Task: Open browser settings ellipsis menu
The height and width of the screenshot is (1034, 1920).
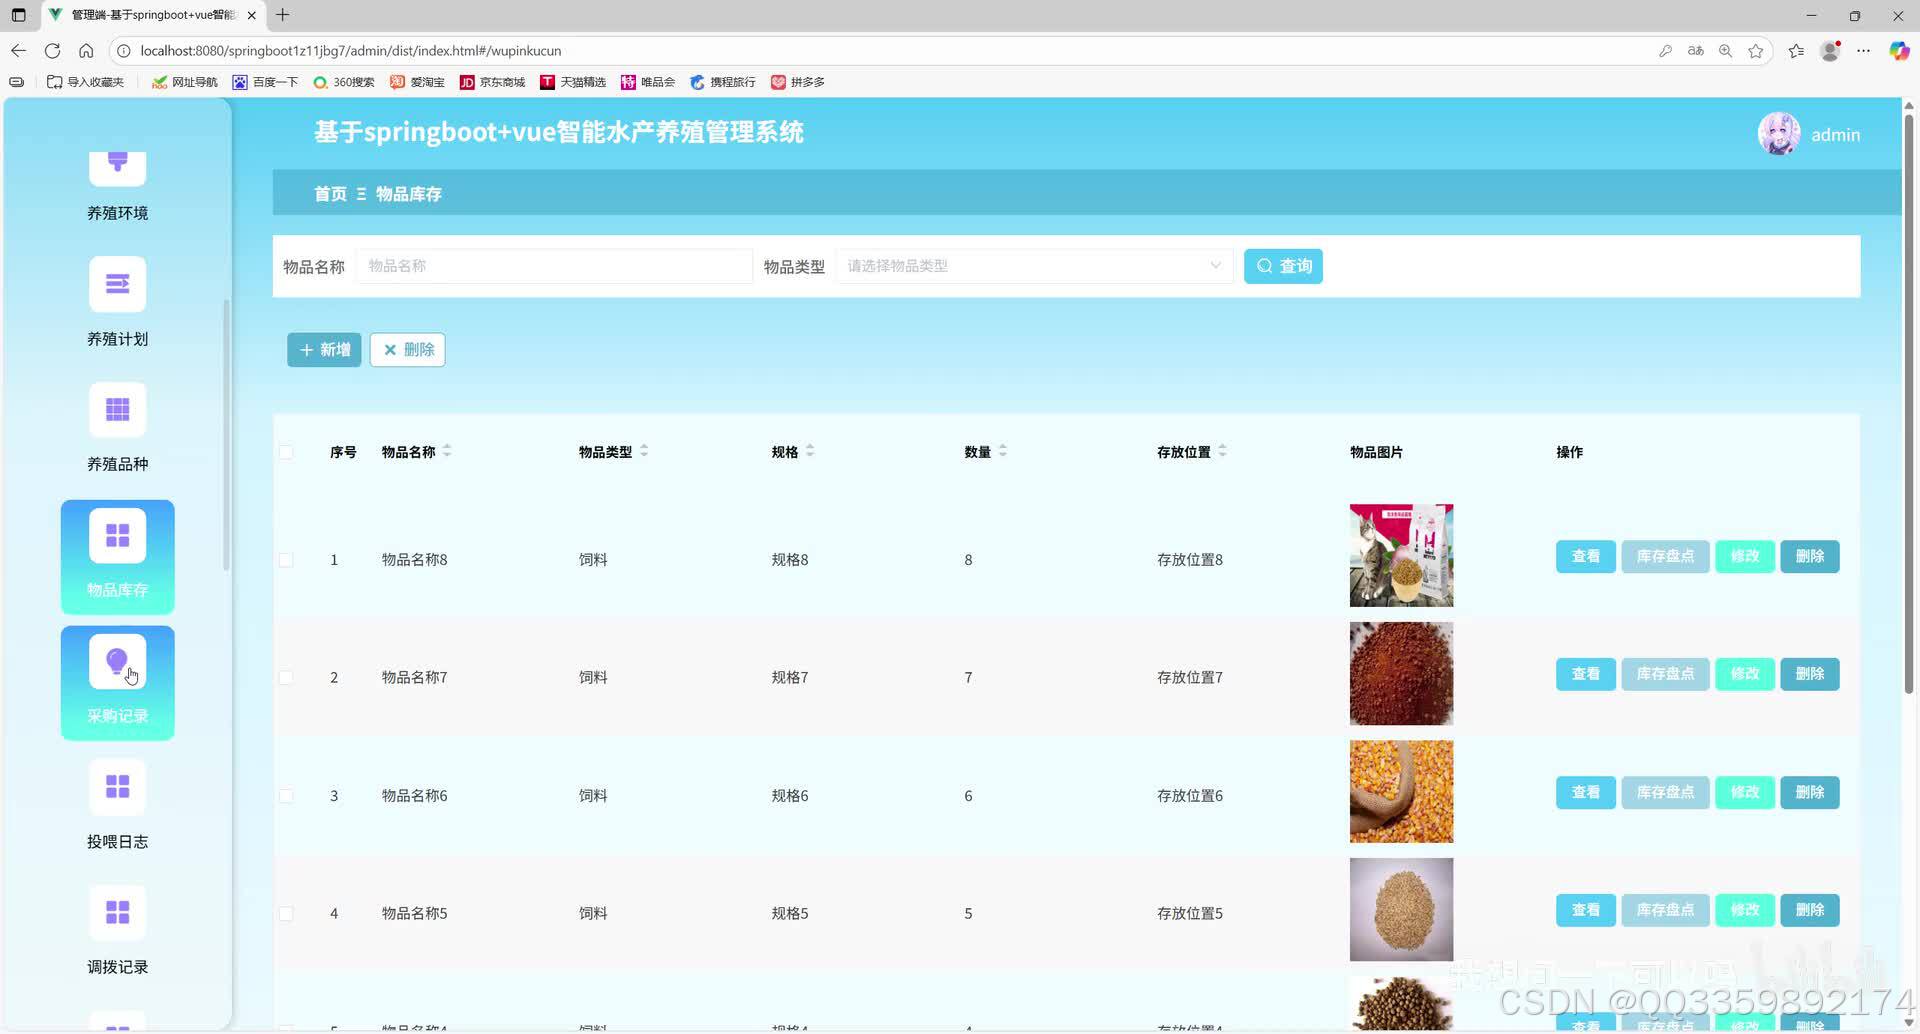Action: click(x=1863, y=51)
